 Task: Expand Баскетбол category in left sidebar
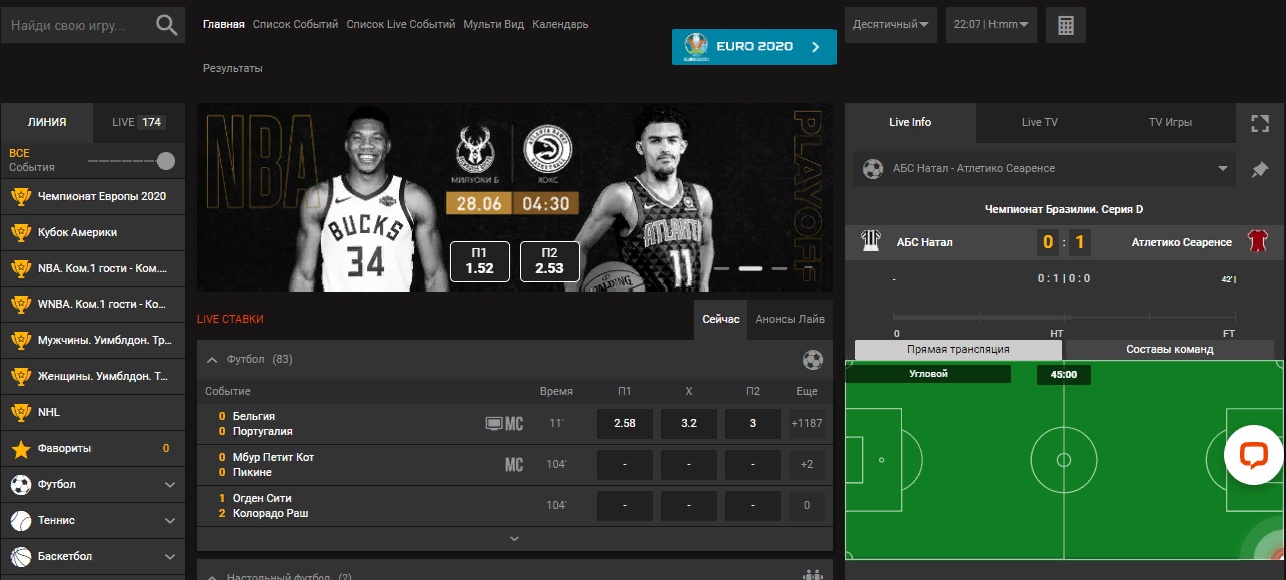click(169, 556)
